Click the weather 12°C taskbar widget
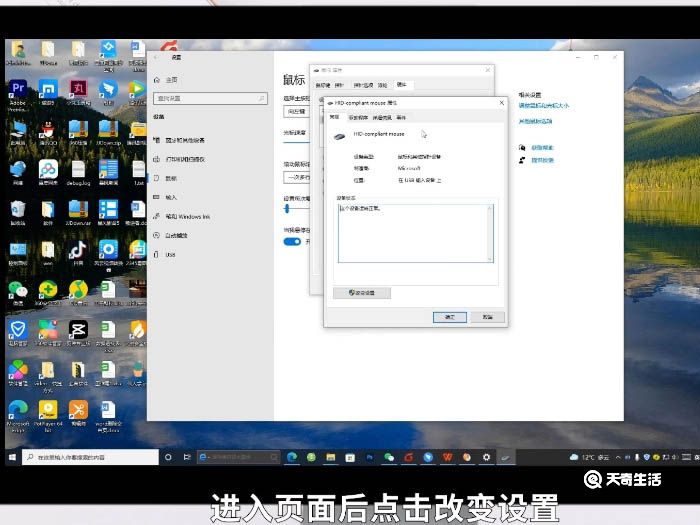The height and width of the screenshot is (525, 700). click(x=589, y=457)
